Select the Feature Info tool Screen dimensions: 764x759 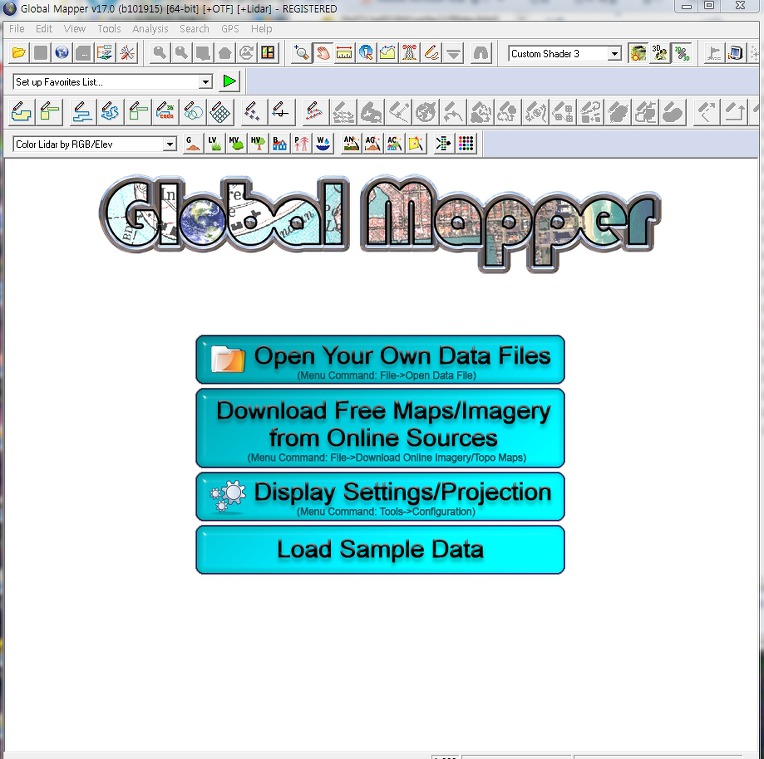(365, 53)
